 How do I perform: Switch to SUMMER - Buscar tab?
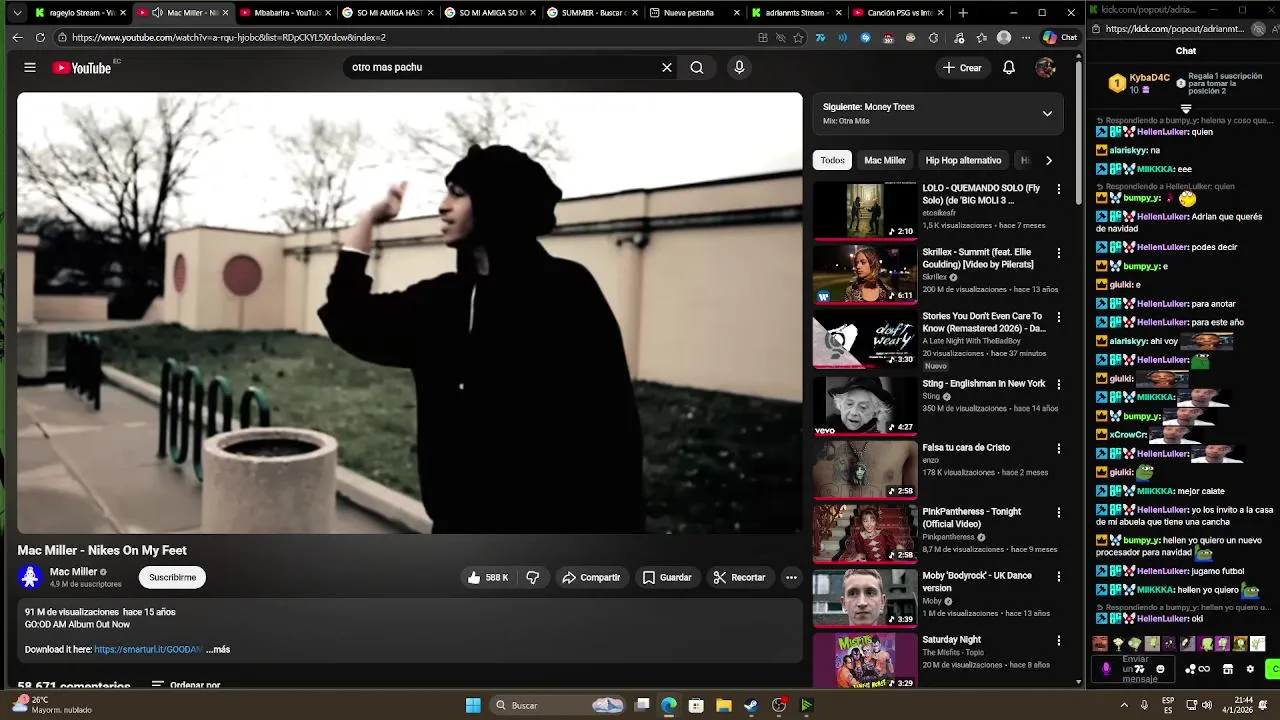coord(592,13)
